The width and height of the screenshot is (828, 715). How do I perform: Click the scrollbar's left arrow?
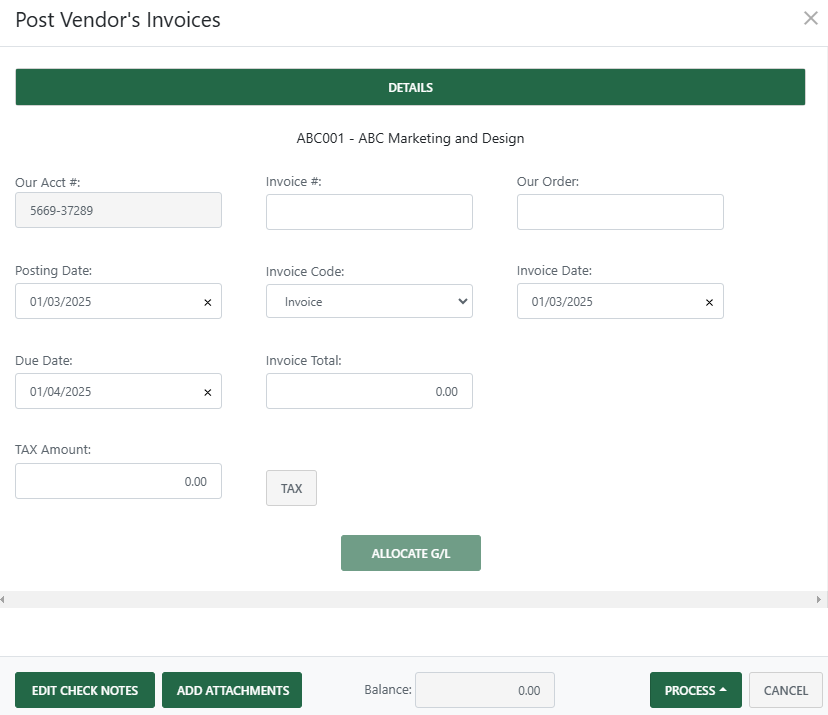tap(4, 598)
